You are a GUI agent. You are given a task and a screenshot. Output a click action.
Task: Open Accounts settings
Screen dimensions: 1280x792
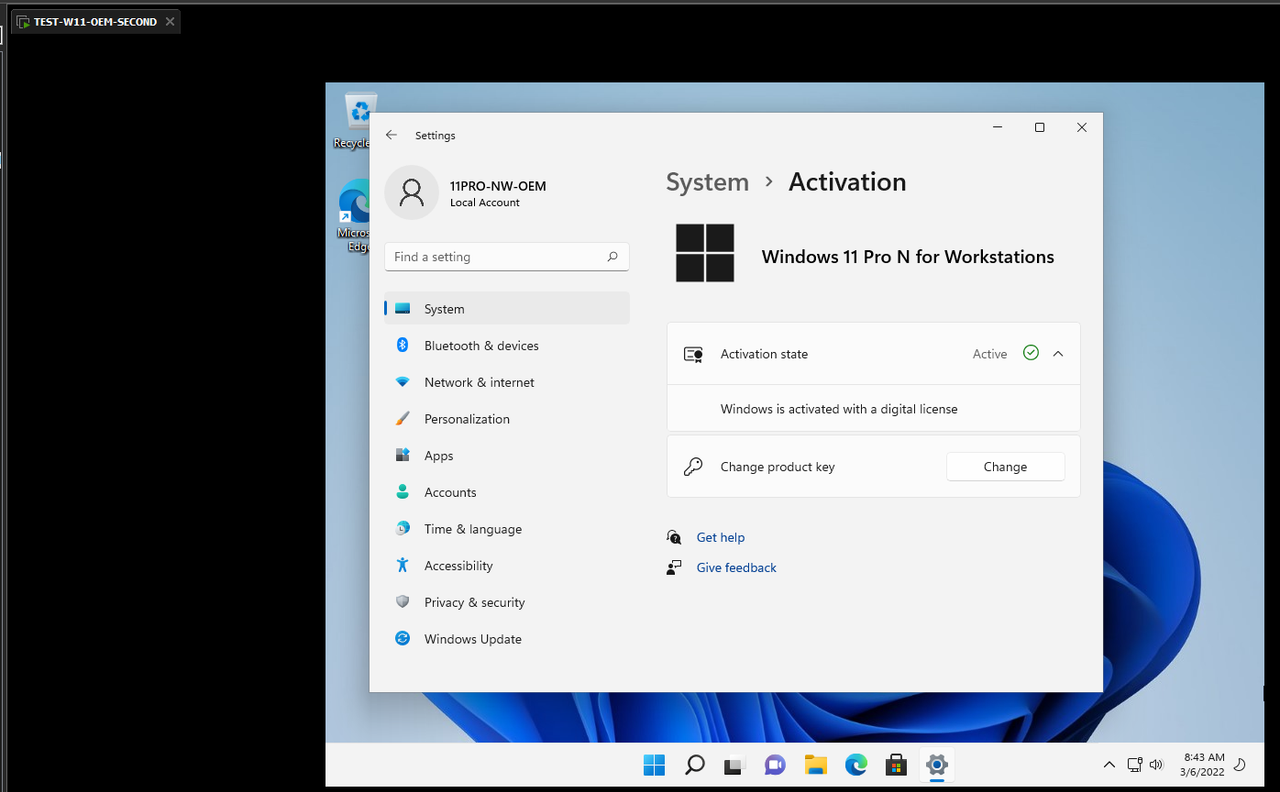[x=507, y=492]
